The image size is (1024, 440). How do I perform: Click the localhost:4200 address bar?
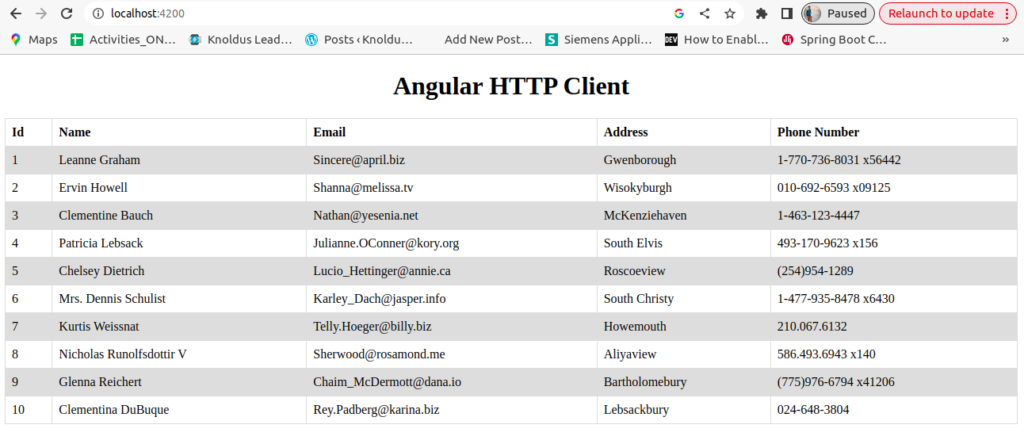click(380, 14)
